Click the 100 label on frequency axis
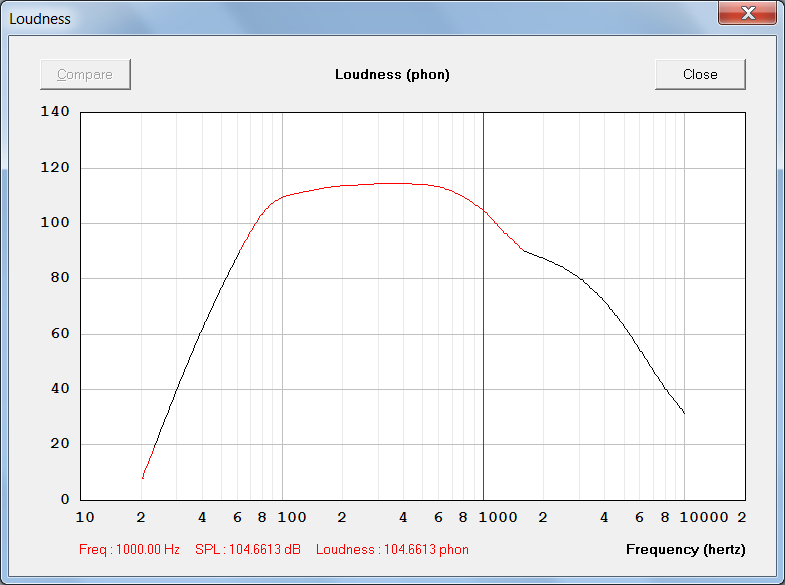Image resolution: width=785 pixels, height=585 pixels. (x=292, y=517)
